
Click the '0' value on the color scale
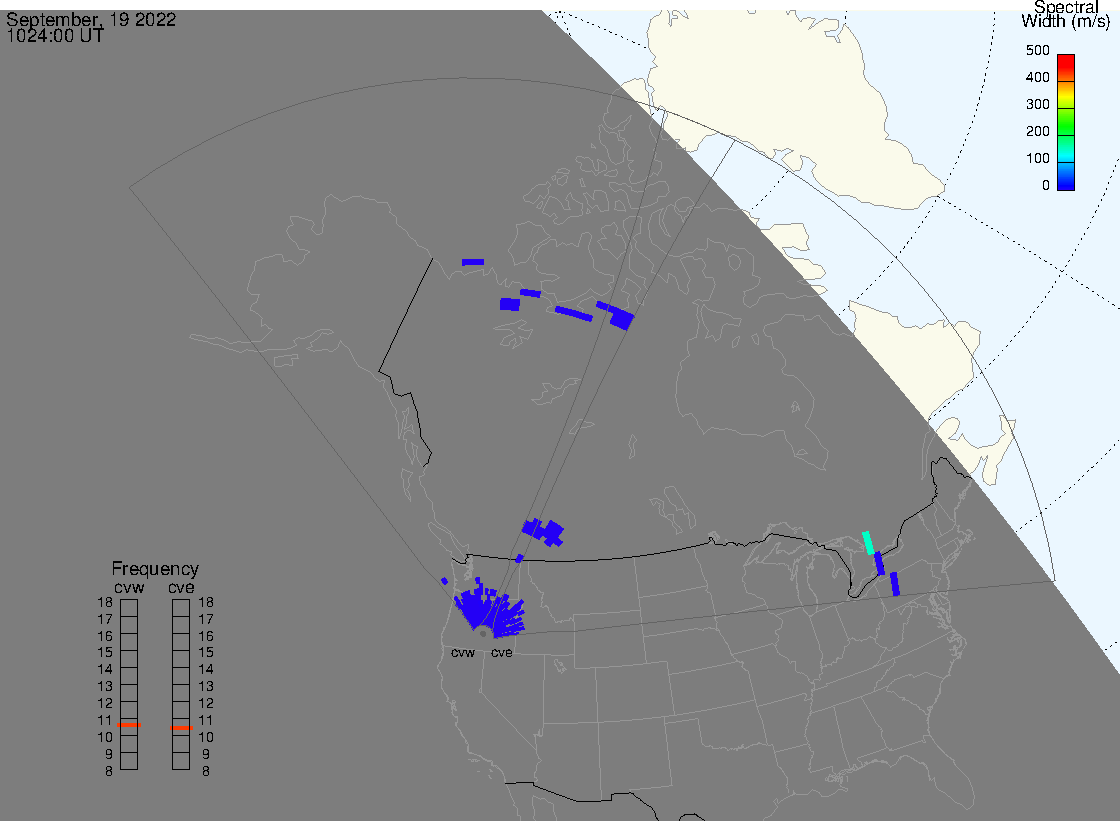point(1046,186)
